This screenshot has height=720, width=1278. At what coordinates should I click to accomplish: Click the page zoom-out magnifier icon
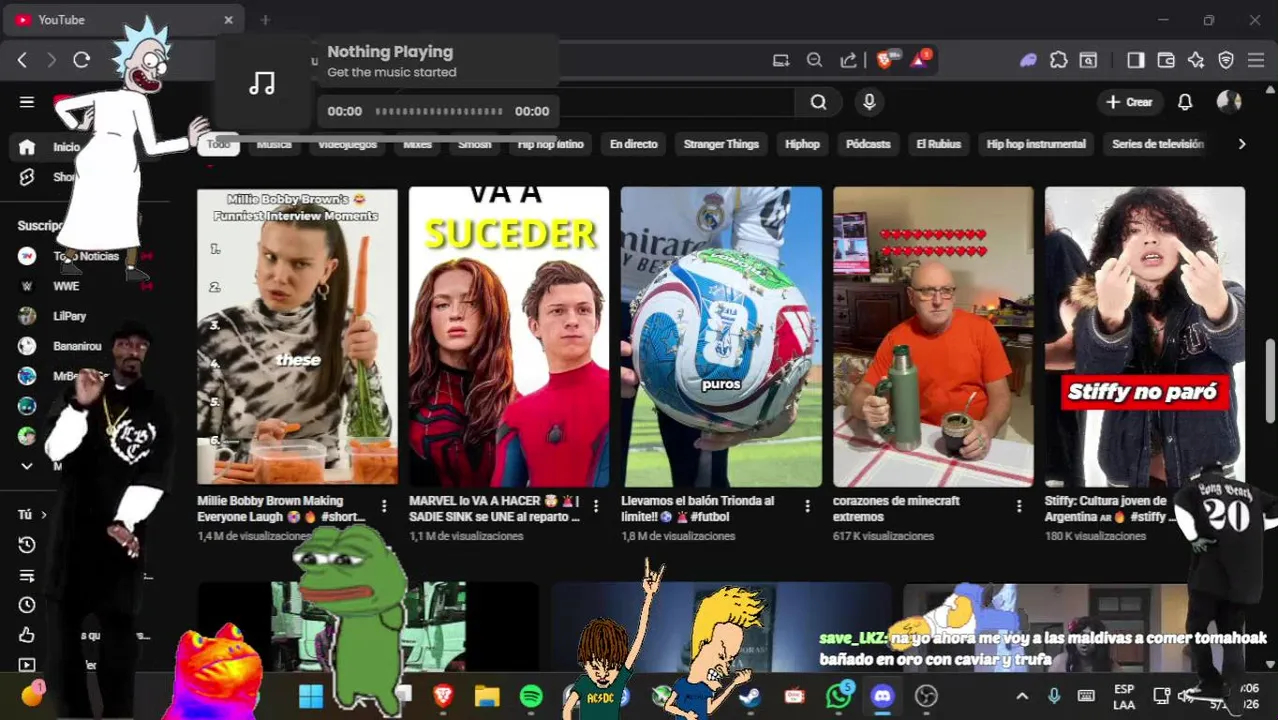(815, 60)
